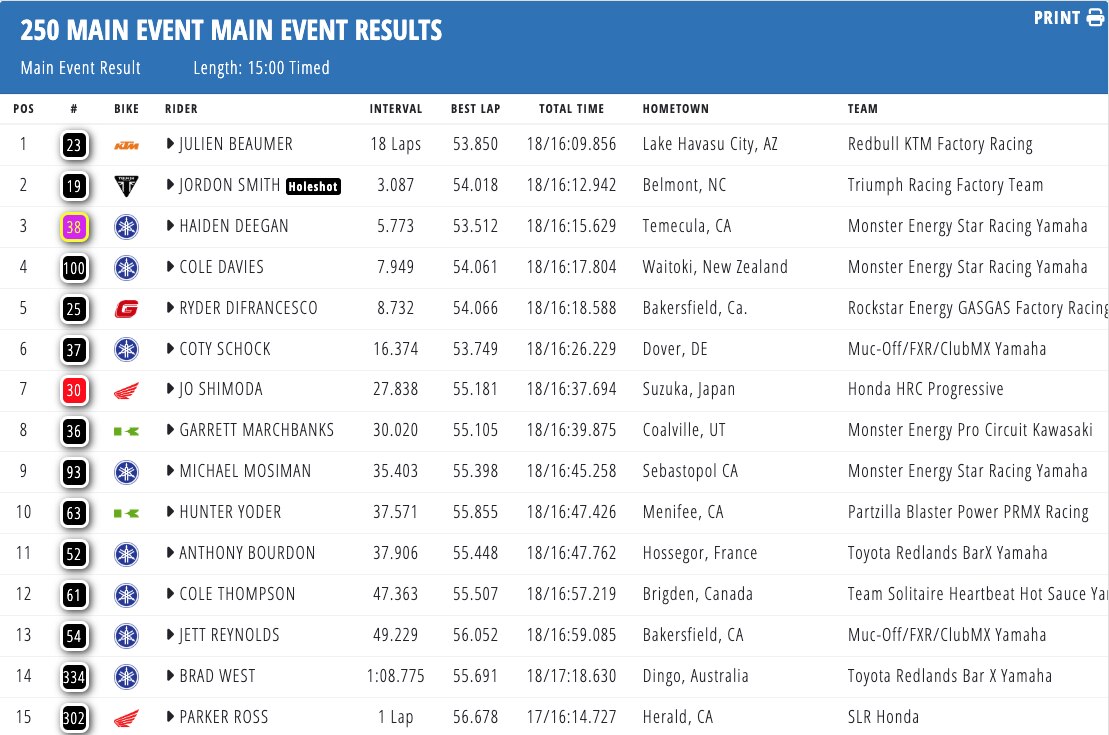
Task: Expand Cole Davies rider details arrow
Action: tap(171, 267)
